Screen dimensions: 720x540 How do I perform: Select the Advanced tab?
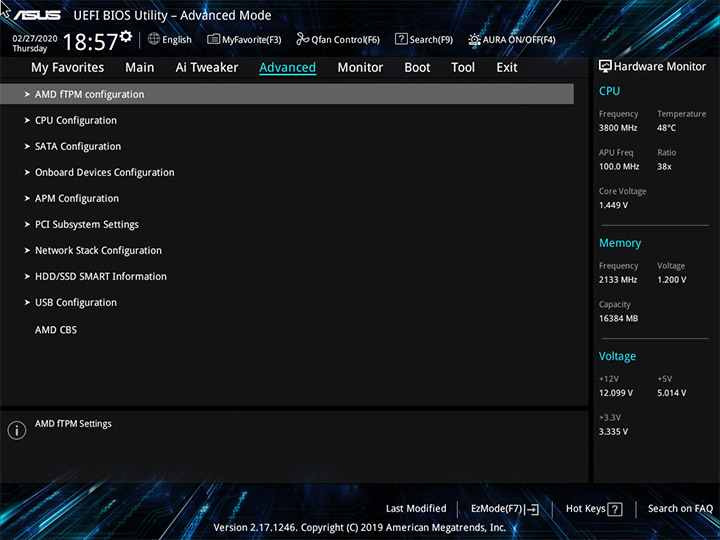(x=287, y=68)
